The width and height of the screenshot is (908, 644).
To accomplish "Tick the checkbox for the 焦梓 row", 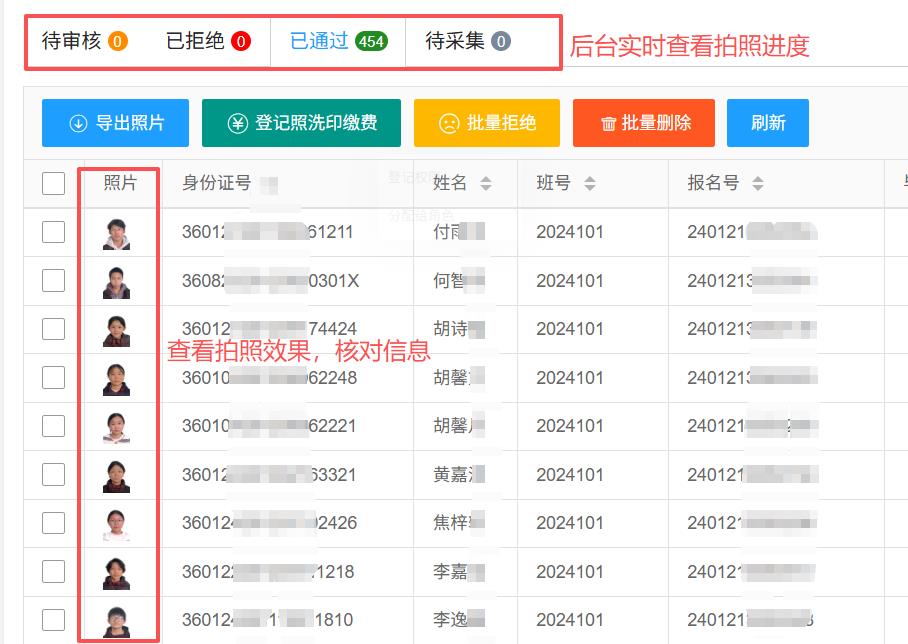I will tap(54, 523).
